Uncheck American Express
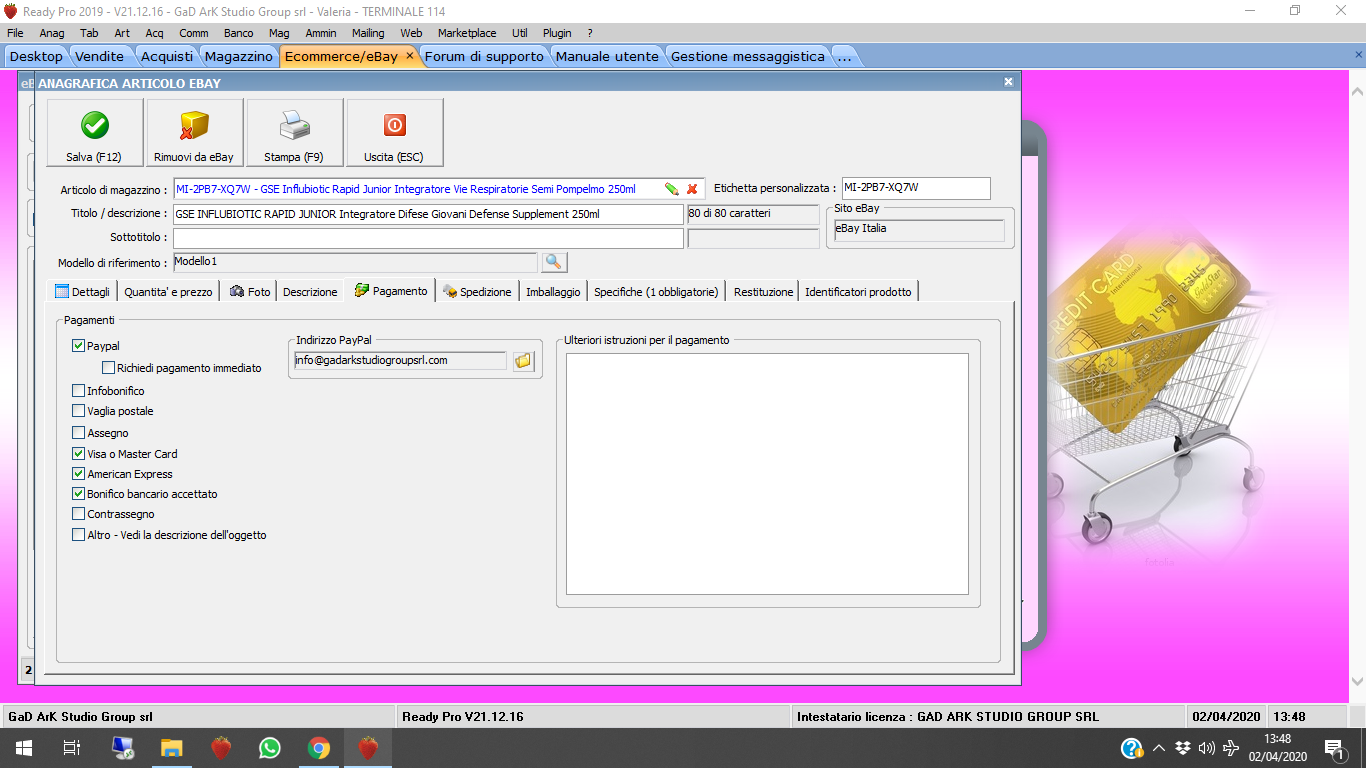The width and height of the screenshot is (1366, 768). coord(79,474)
